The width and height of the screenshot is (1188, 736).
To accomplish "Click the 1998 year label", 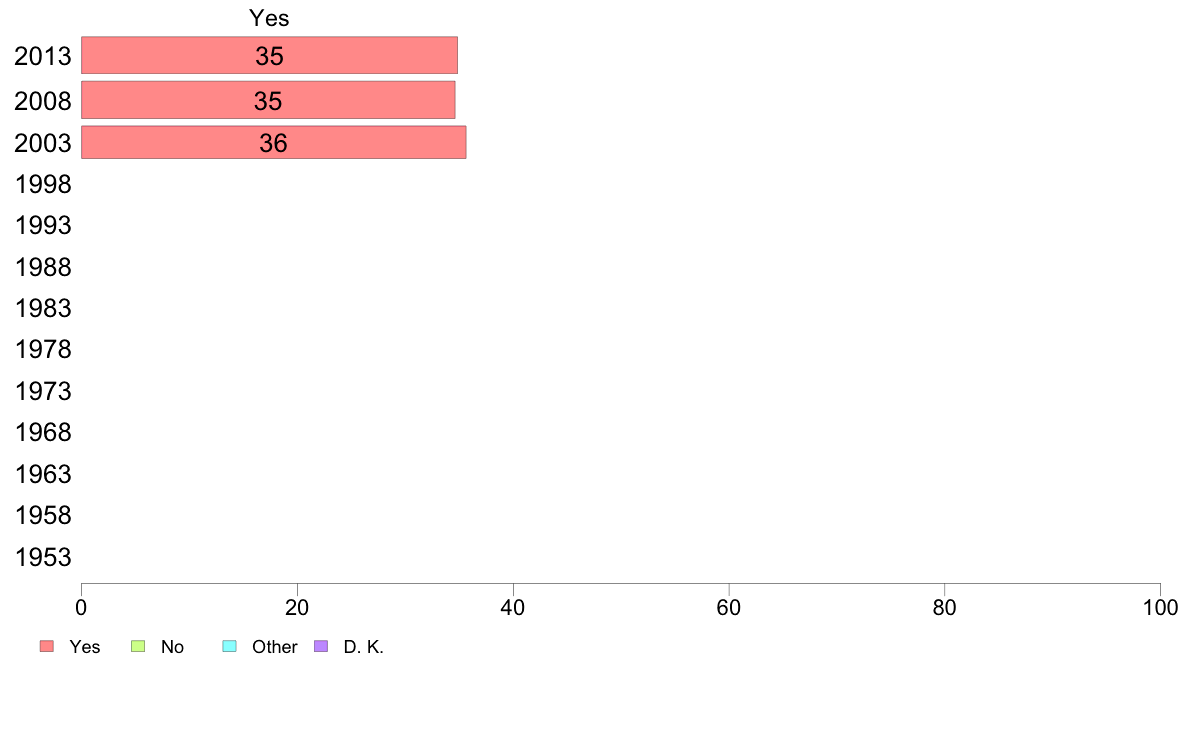I will pyautogui.click(x=43, y=184).
